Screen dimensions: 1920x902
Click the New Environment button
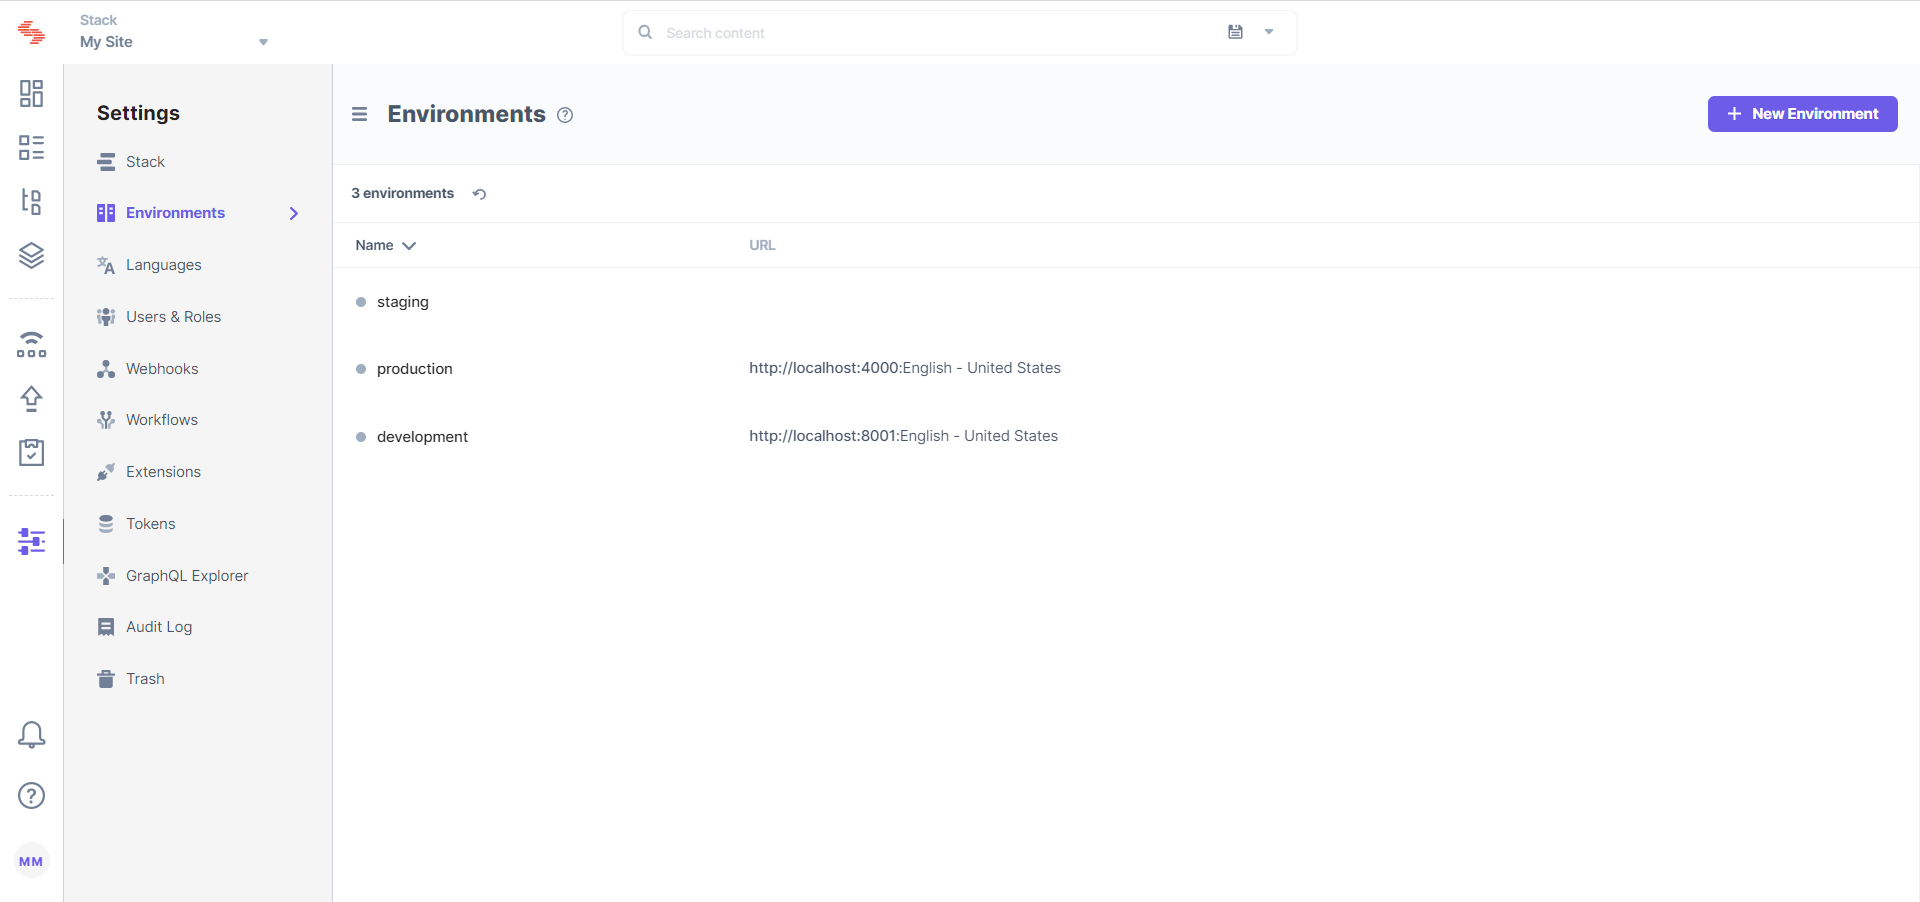(x=1801, y=113)
